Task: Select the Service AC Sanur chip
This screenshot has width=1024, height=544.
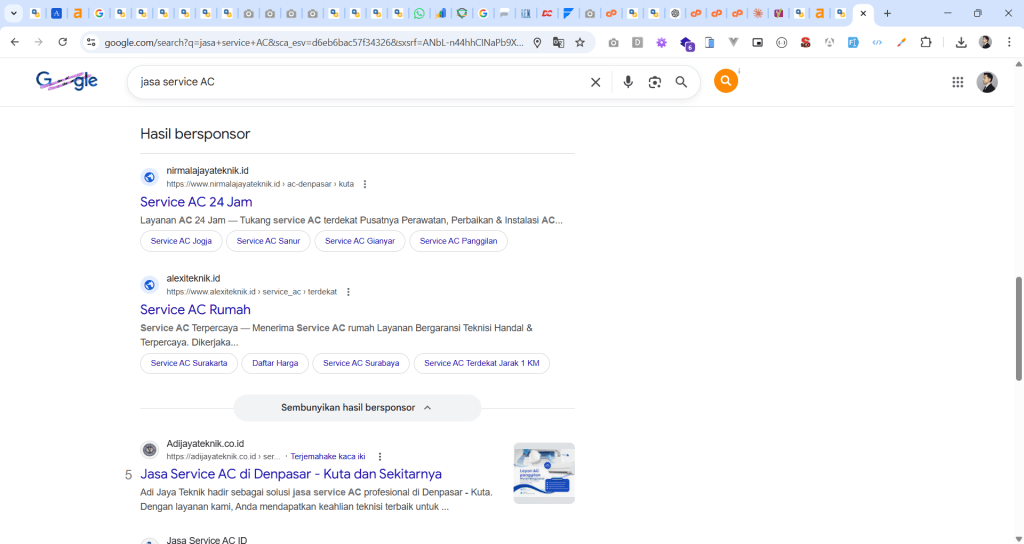Action: tap(268, 241)
